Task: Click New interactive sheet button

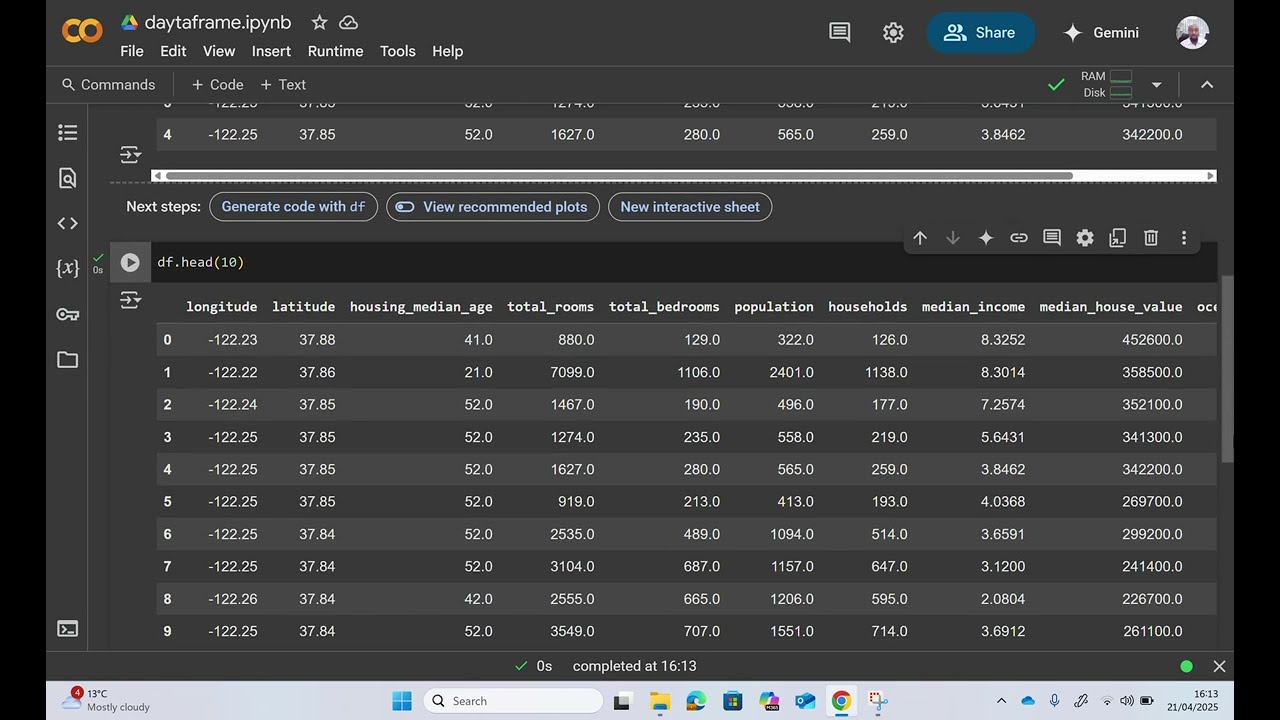Action: pyautogui.click(x=690, y=207)
